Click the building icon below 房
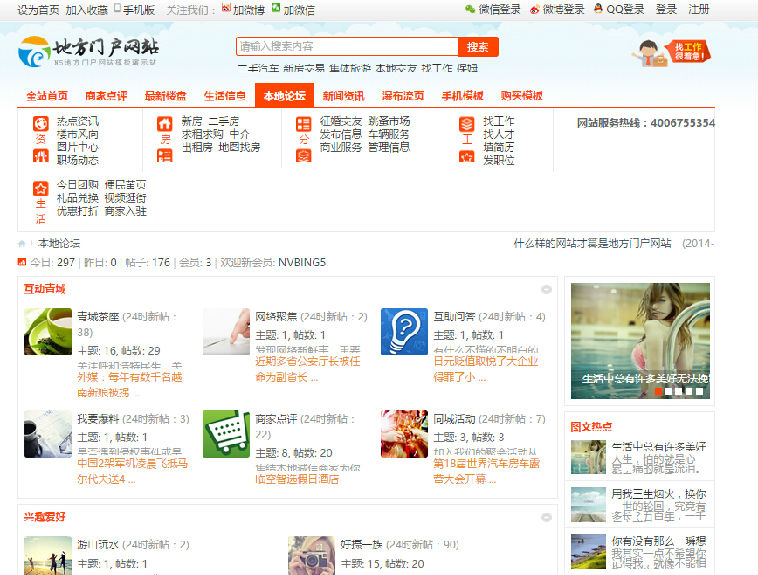Viewport: 758px width, 575px height. 165,155
